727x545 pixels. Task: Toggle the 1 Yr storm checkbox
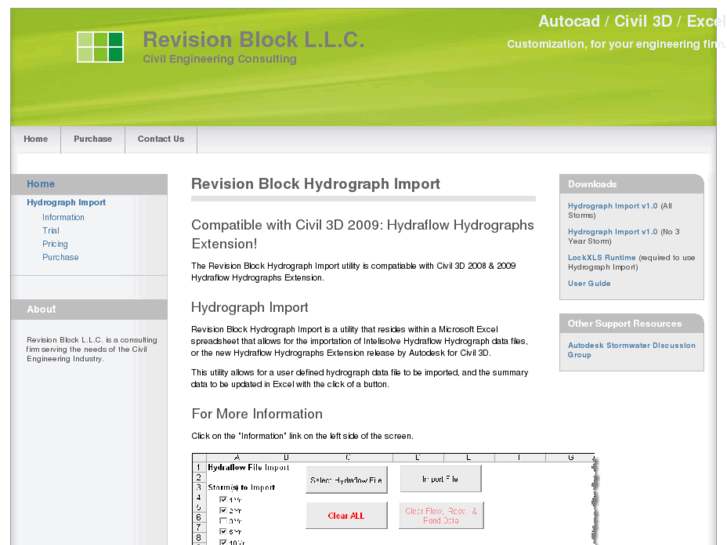pos(223,500)
